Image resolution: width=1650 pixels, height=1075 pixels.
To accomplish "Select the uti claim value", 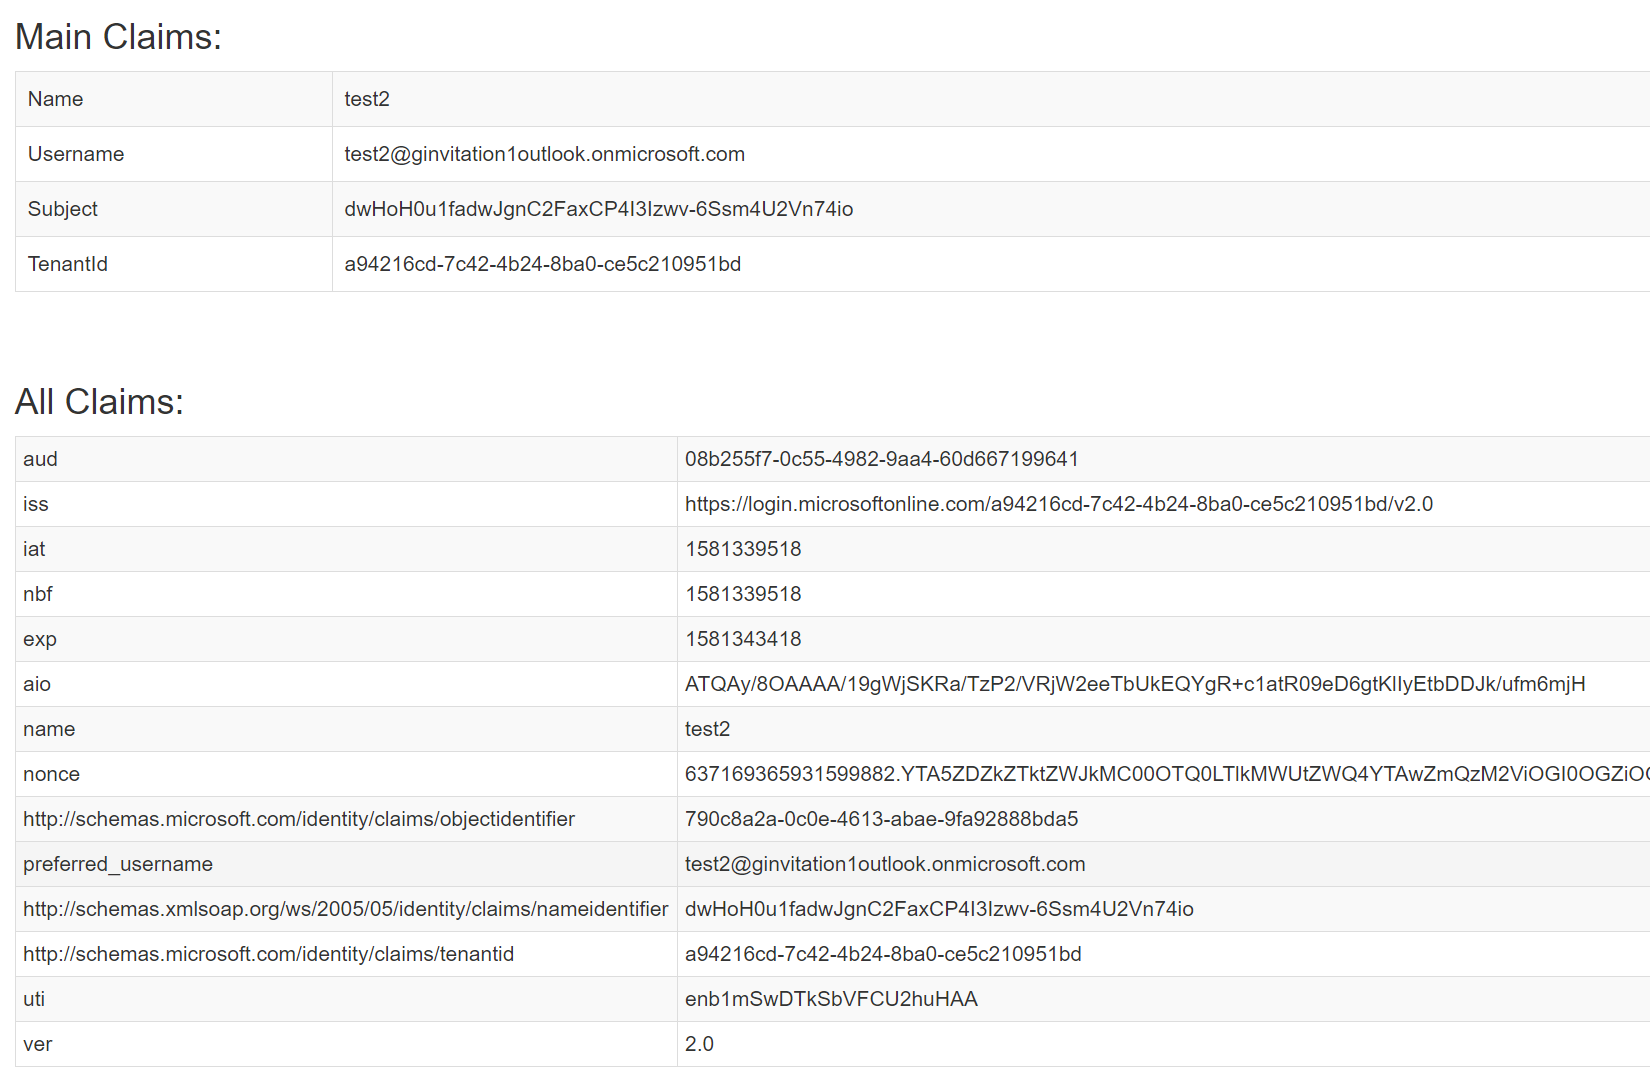I will click(831, 999).
